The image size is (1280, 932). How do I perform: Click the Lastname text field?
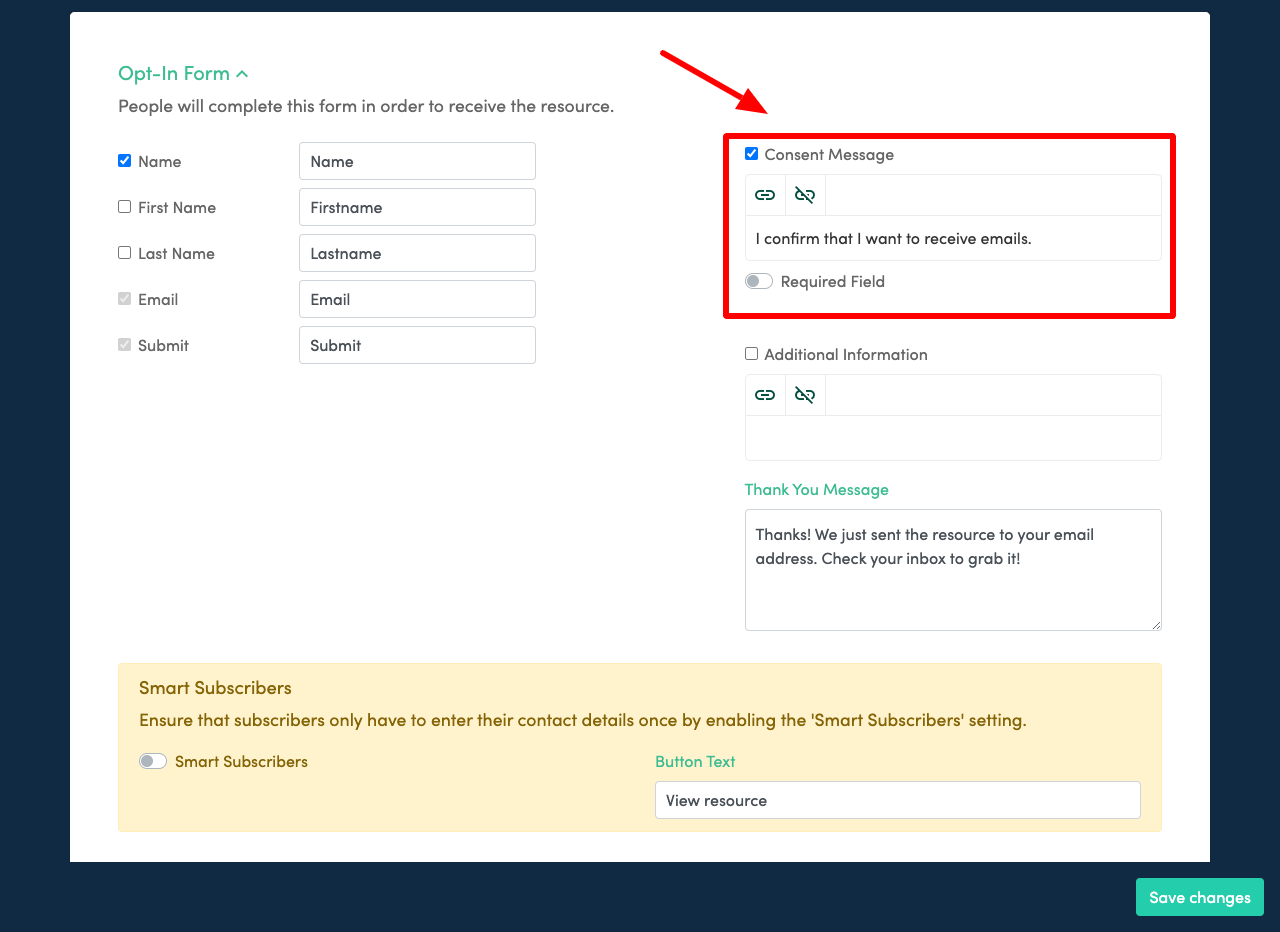pos(417,253)
